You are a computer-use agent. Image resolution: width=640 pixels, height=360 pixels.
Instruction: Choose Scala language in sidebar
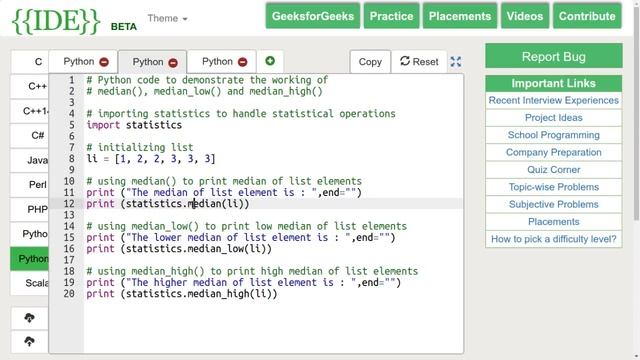tap(30, 283)
